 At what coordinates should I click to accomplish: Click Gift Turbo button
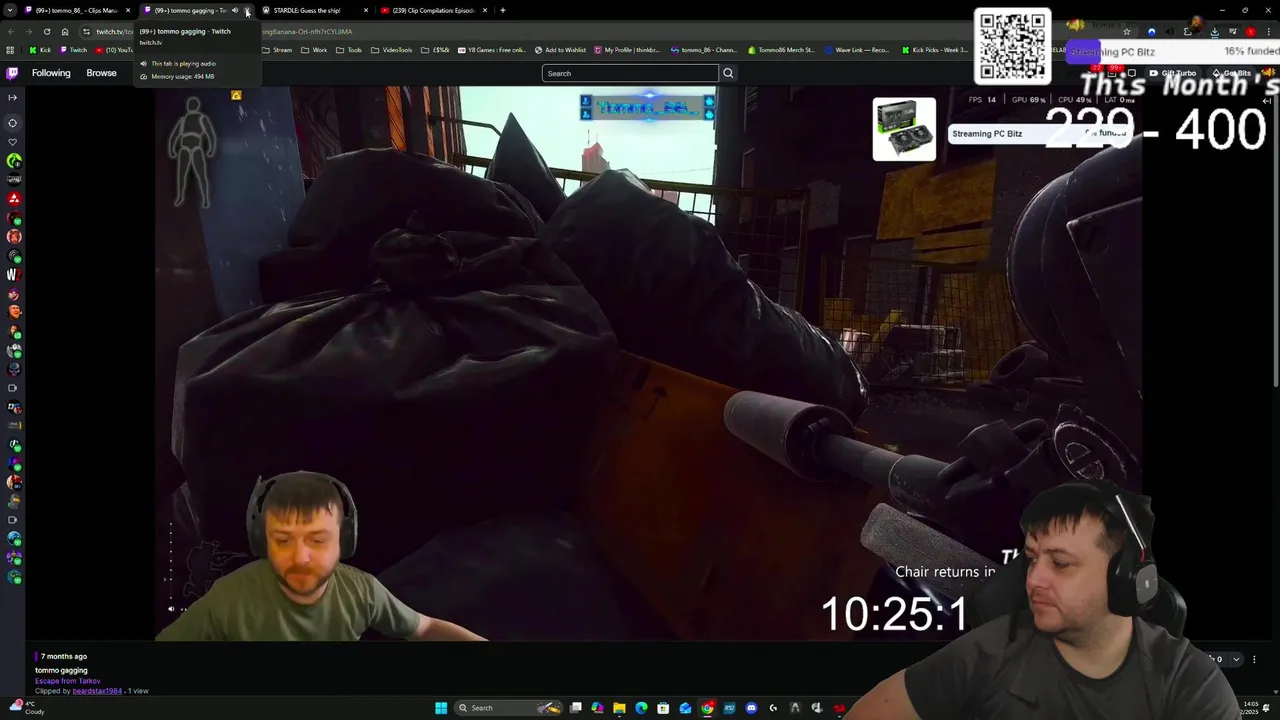tap(1173, 73)
